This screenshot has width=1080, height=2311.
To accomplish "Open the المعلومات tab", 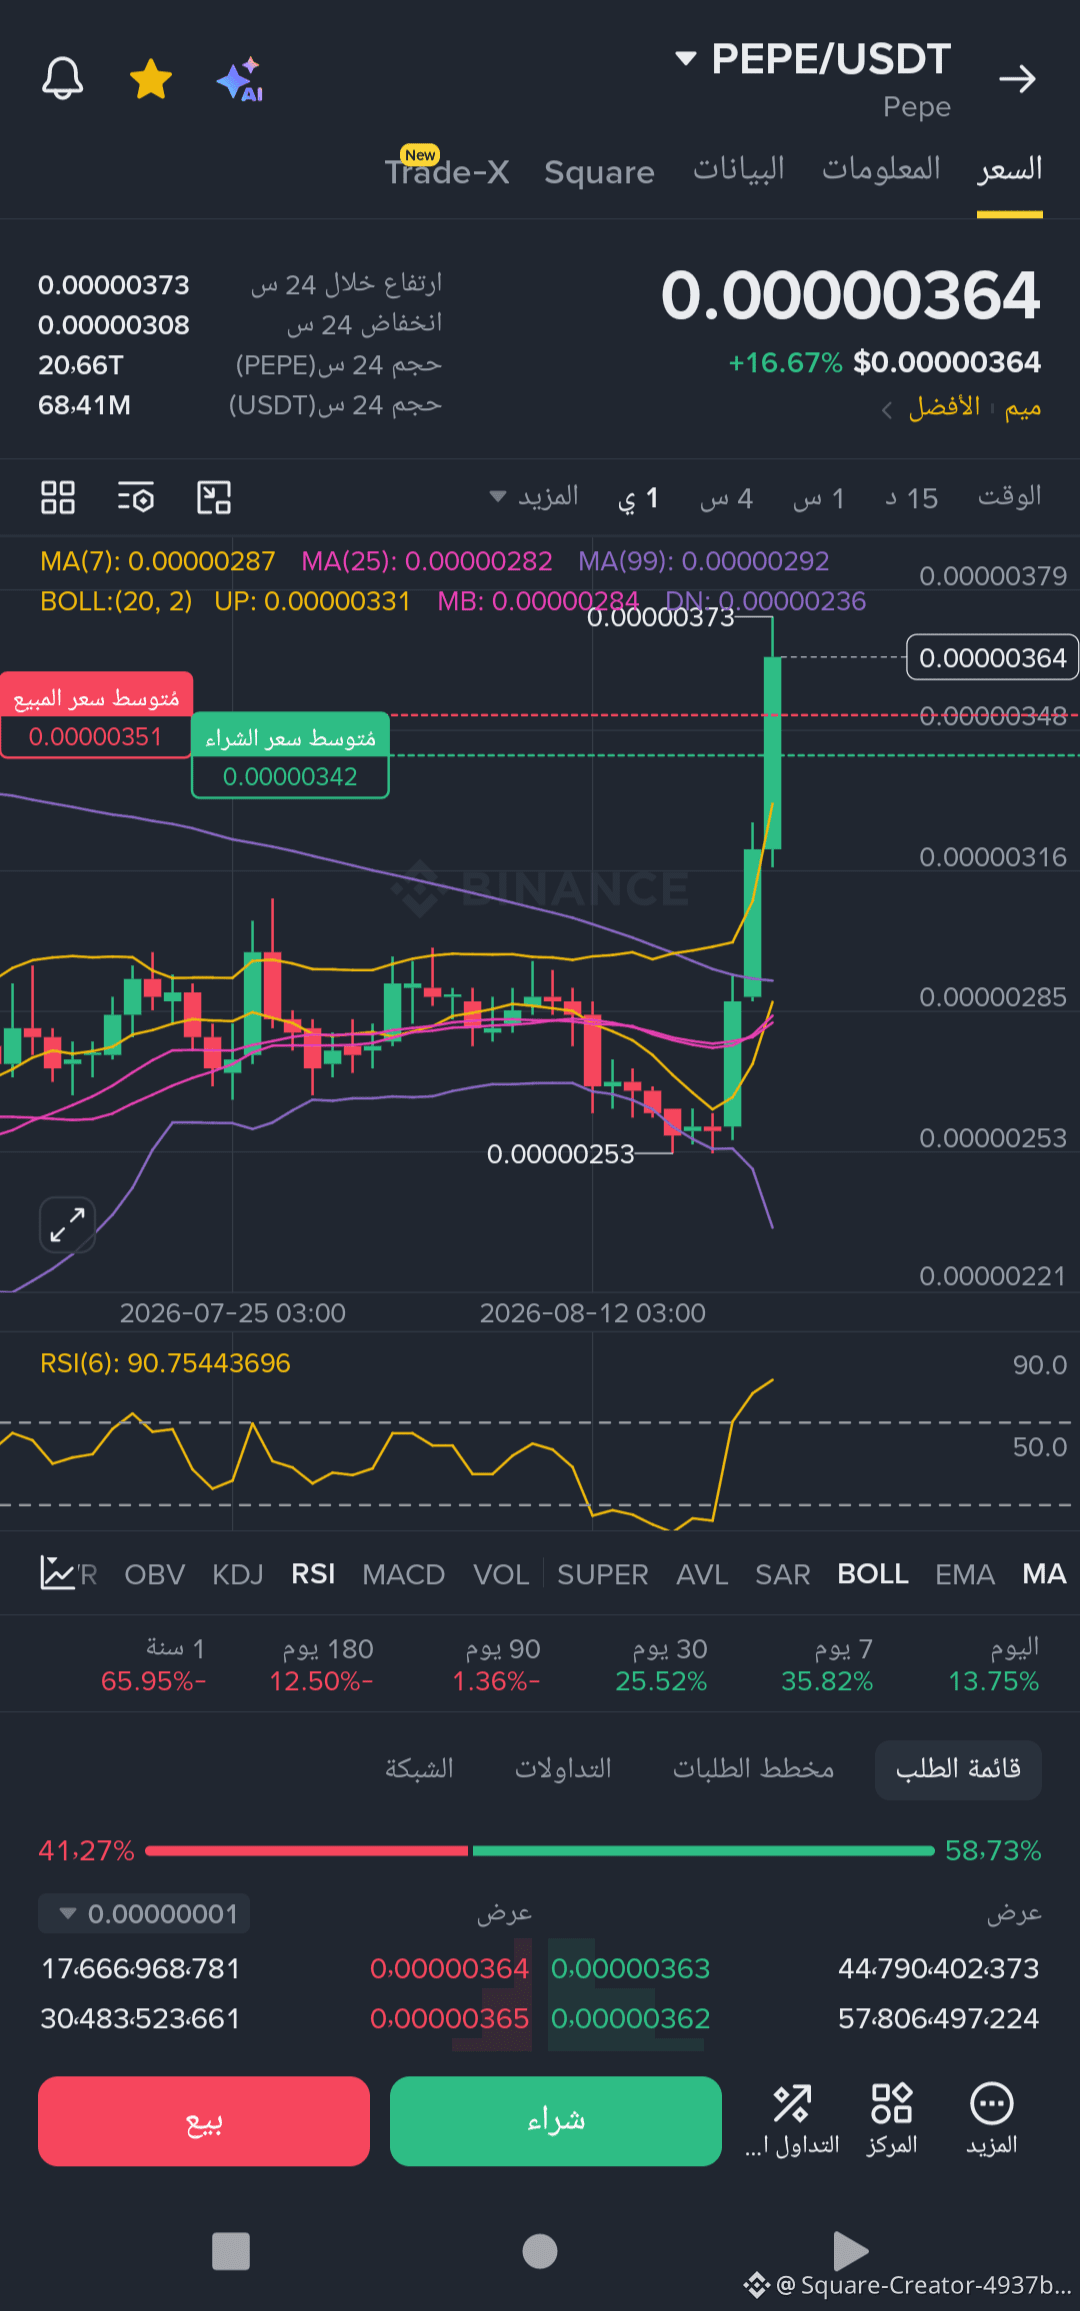I will point(881,168).
